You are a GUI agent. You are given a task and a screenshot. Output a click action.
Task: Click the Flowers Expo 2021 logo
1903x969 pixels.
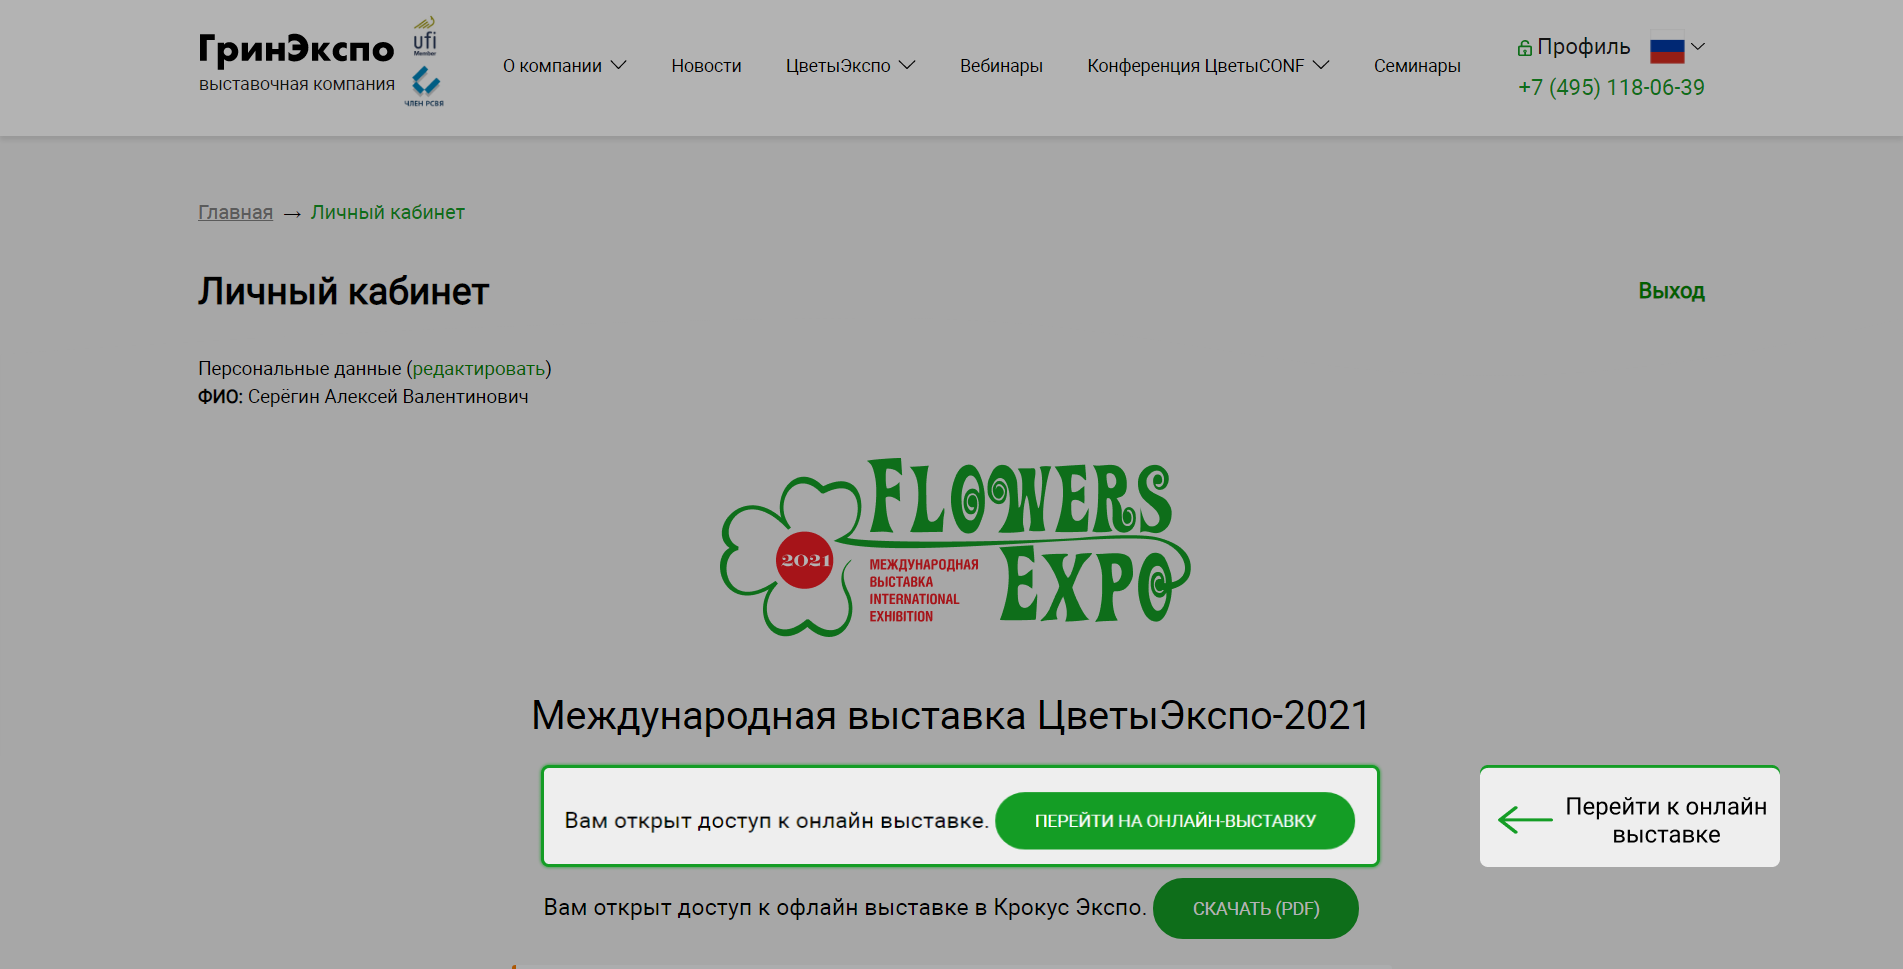click(x=955, y=547)
